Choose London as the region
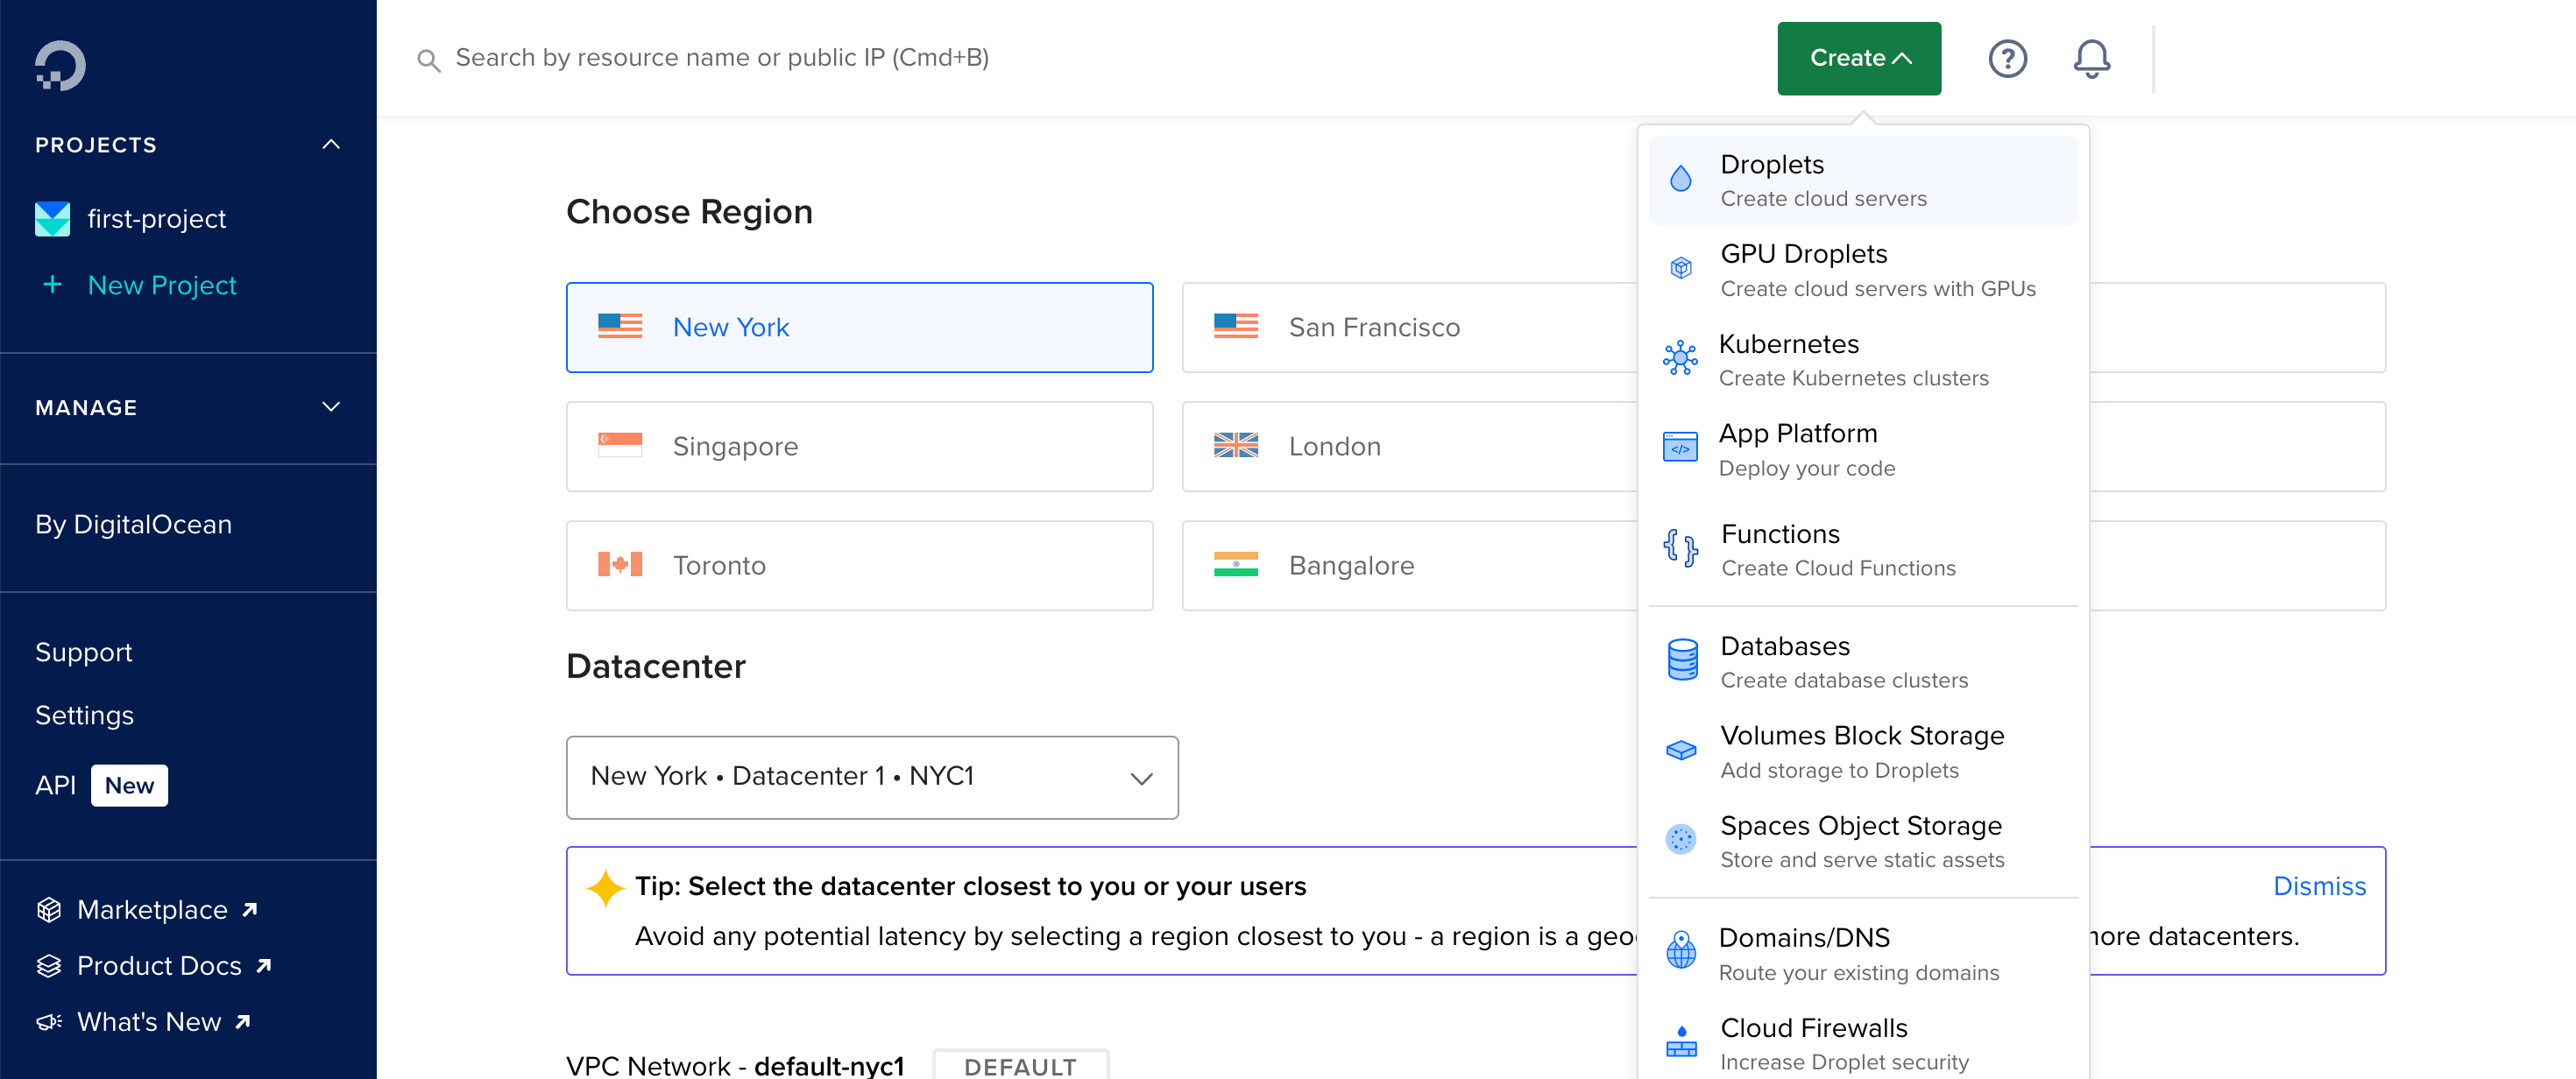 [x=1408, y=447]
